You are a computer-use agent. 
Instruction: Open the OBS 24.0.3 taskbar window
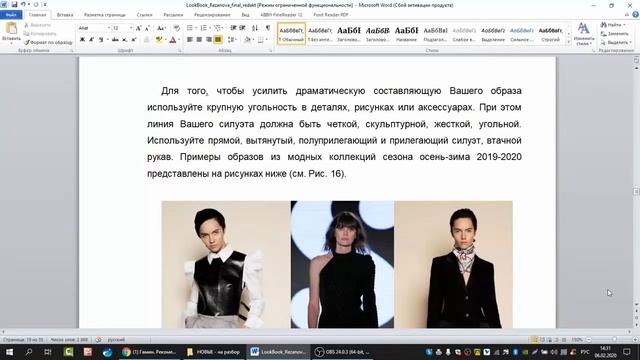coord(343,352)
